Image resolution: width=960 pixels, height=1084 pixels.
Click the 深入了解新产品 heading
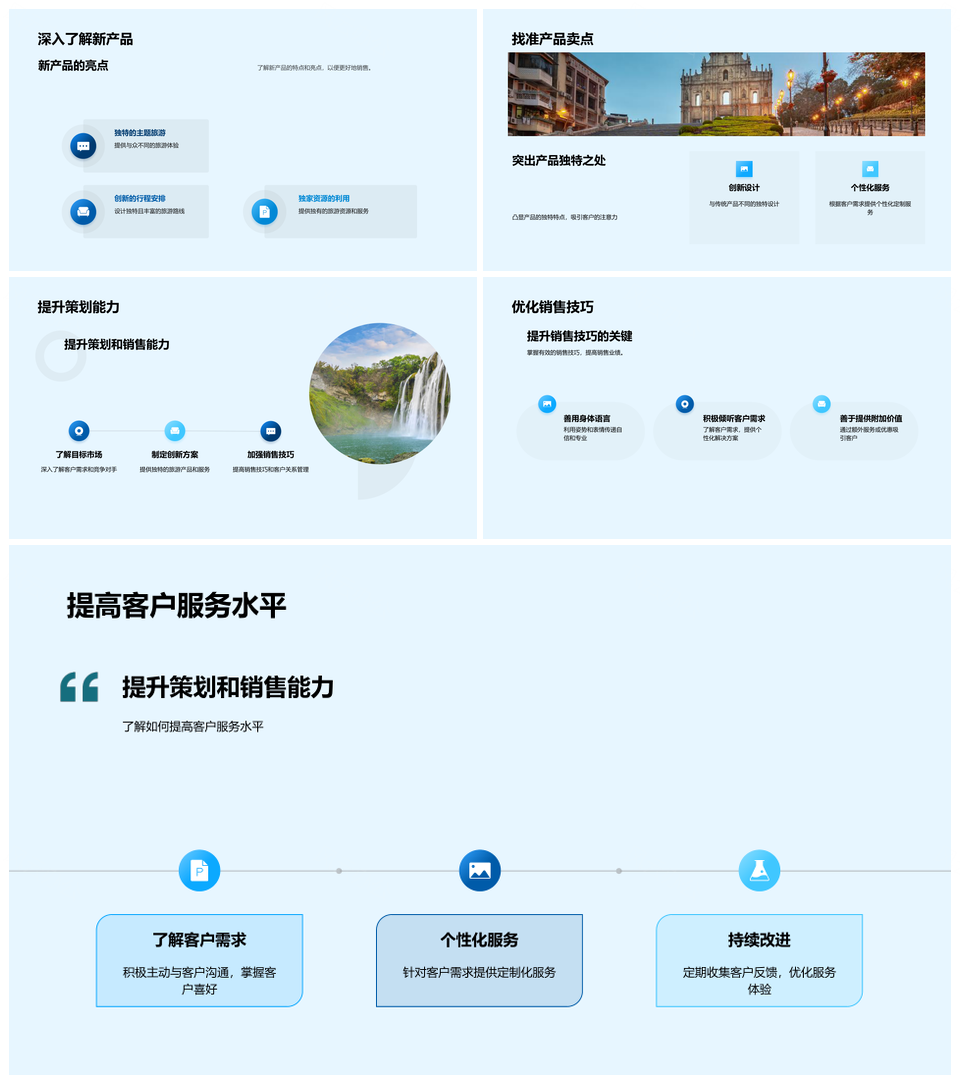[x=85, y=39]
